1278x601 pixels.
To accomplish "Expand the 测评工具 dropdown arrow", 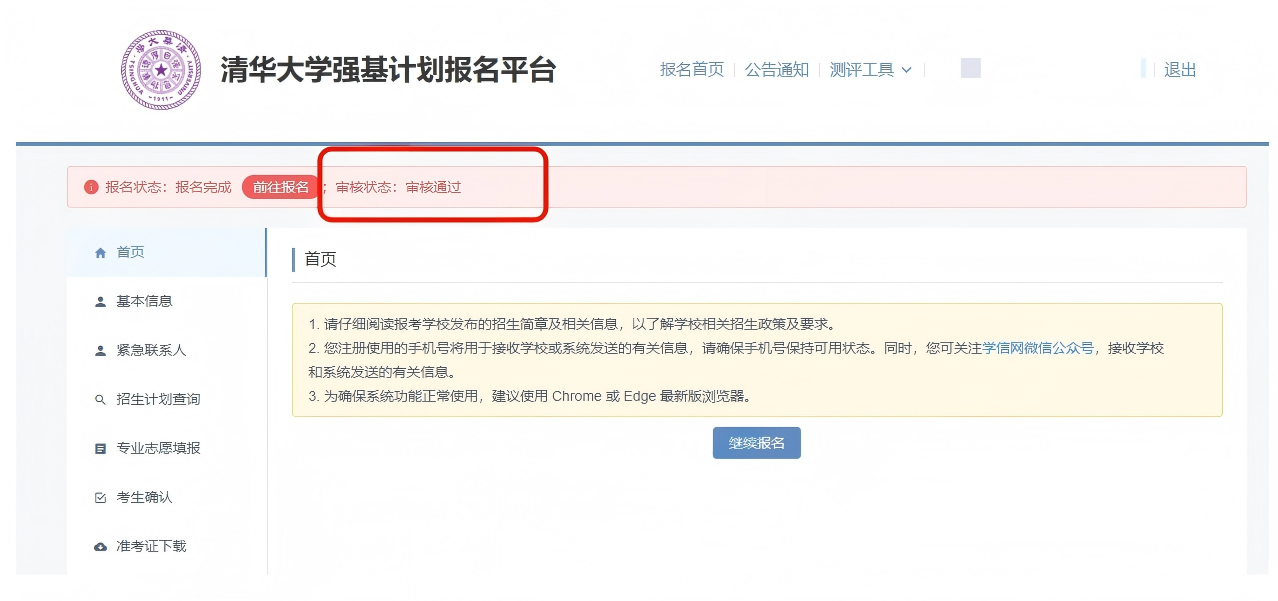I will pyautogui.click(x=907, y=70).
